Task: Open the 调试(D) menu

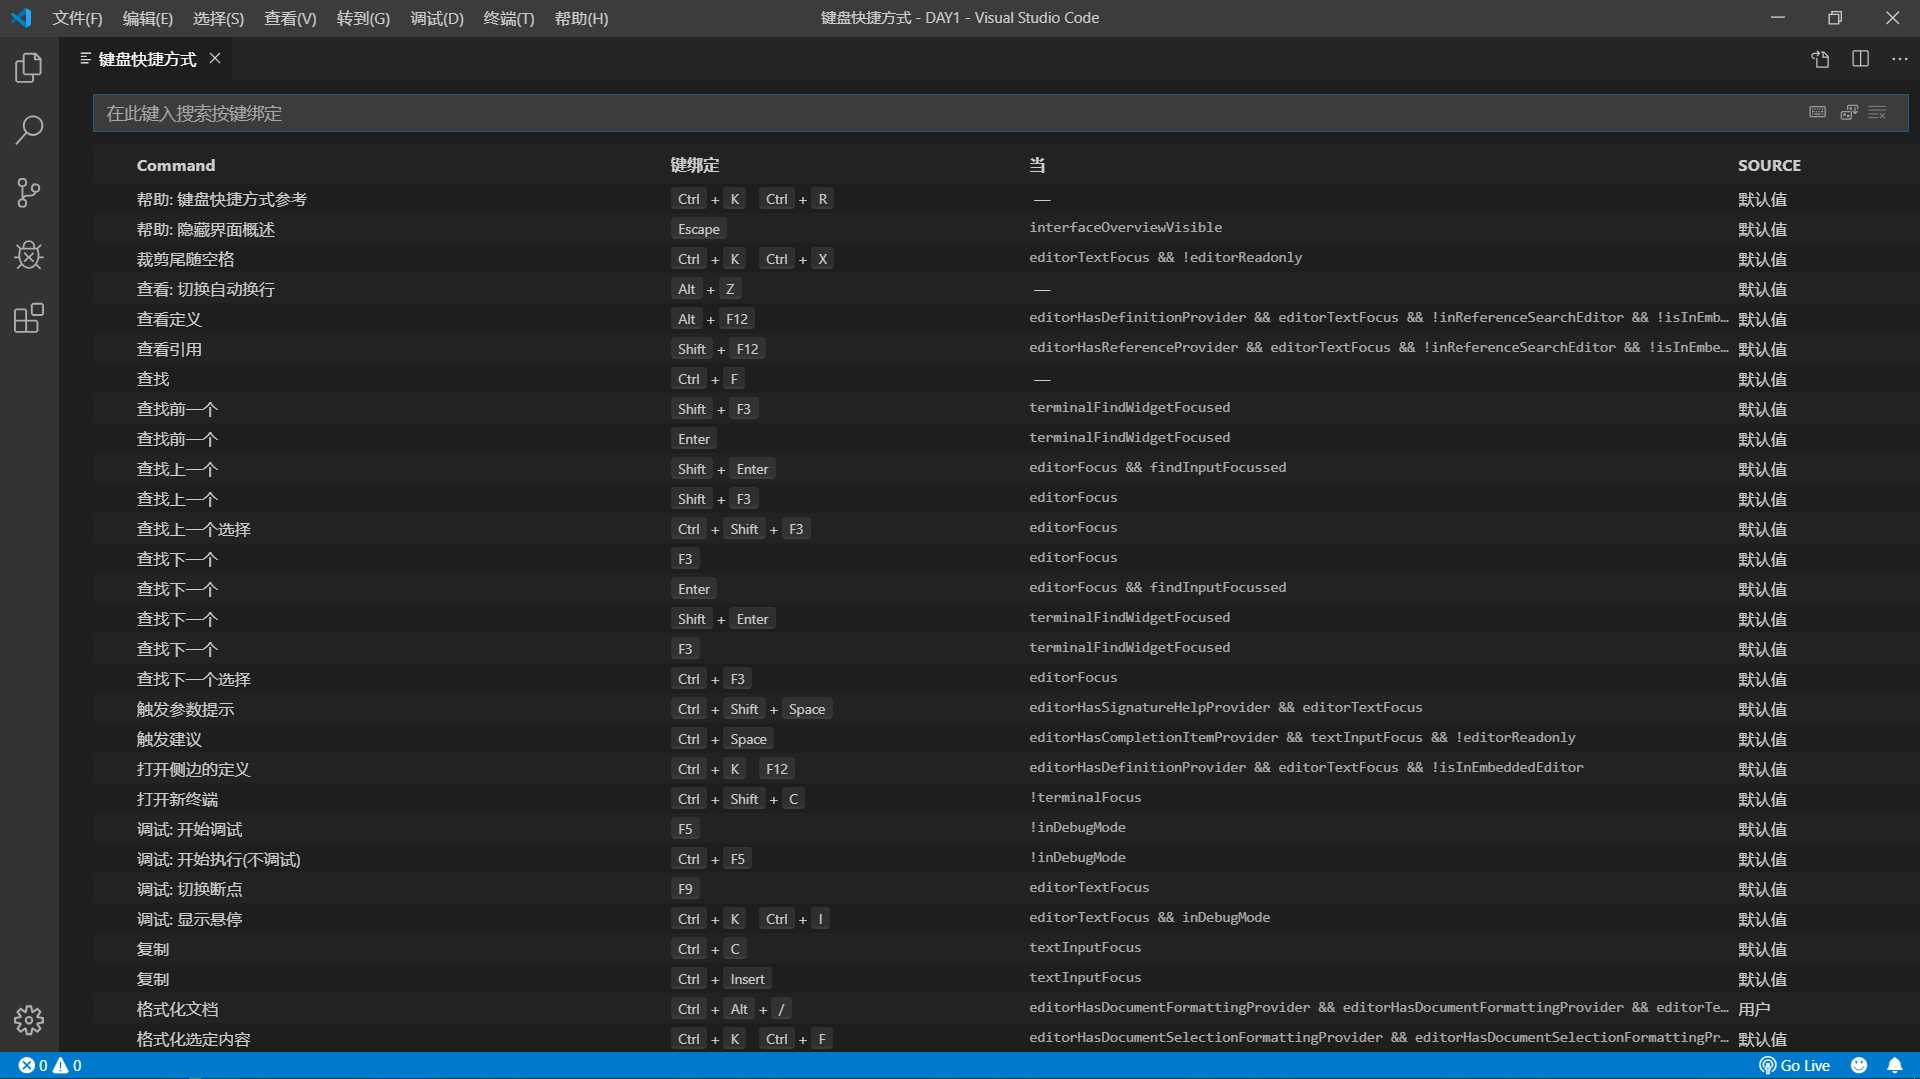Action: pos(437,18)
